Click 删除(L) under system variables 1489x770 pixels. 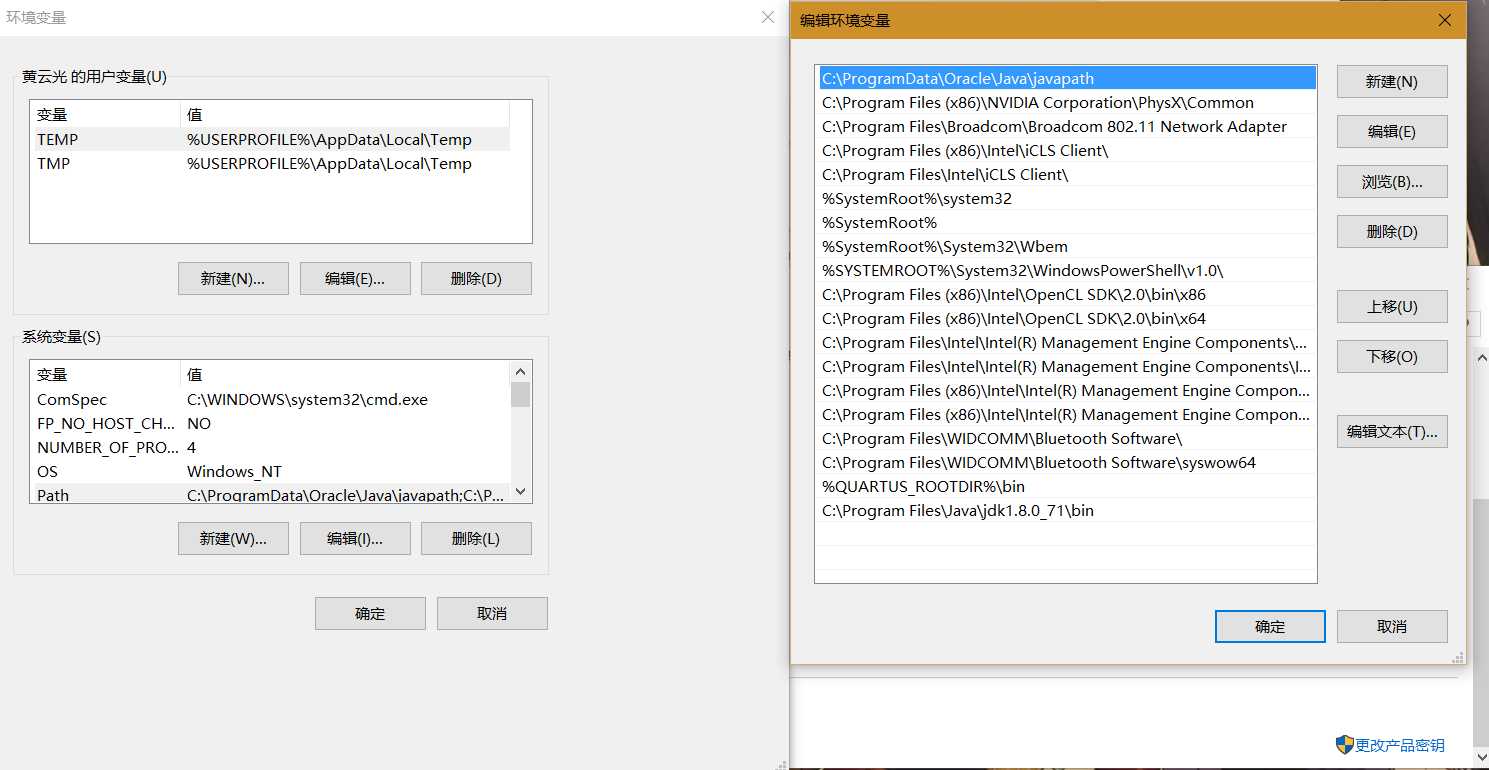click(476, 539)
